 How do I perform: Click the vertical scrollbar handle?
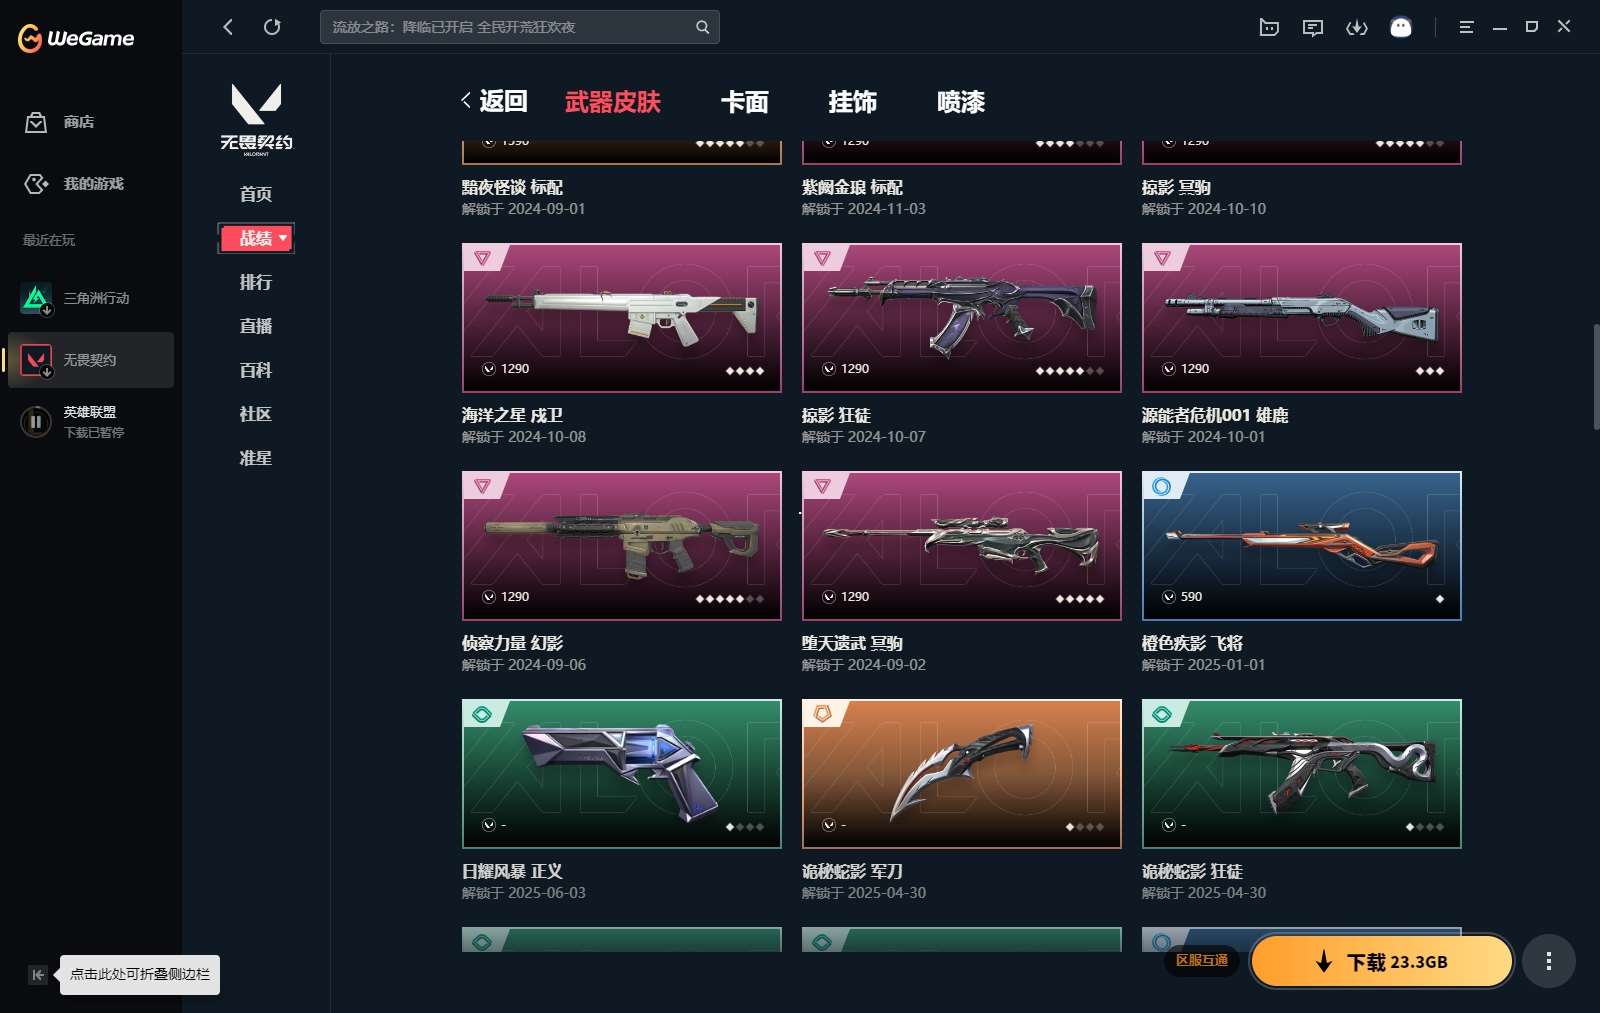point(1595,377)
